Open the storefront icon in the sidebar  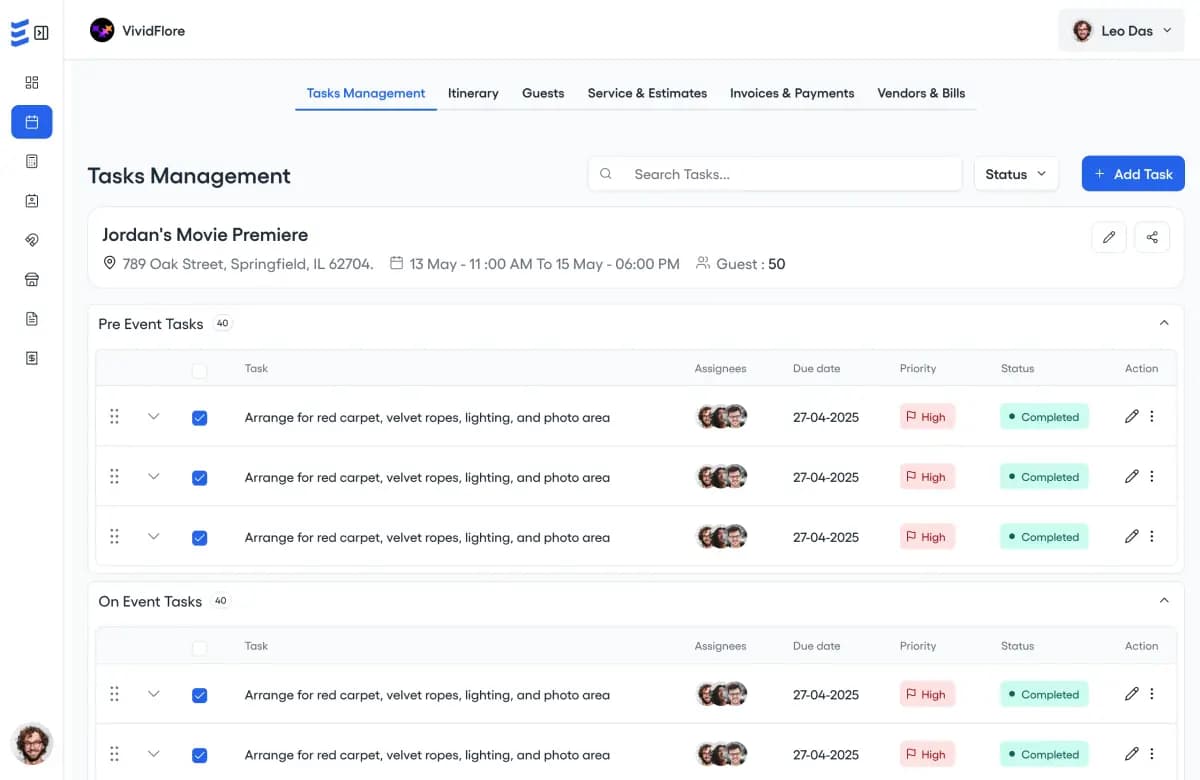[31, 279]
